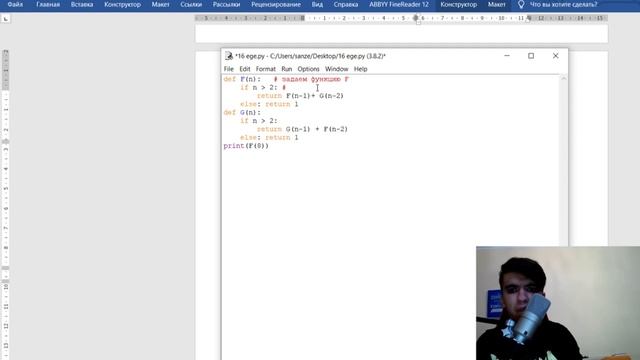Image resolution: width=640 pixels, height=360 pixels.
Task: Switch to the Главная ribbon tab
Action: [x=48, y=4]
